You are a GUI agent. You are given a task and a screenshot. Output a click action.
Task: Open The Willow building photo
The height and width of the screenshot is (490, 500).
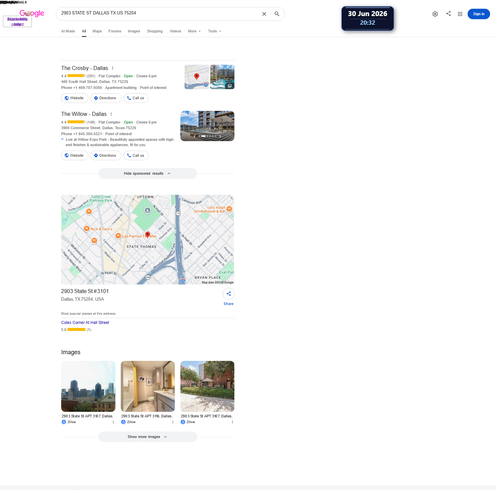click(207, 126)
